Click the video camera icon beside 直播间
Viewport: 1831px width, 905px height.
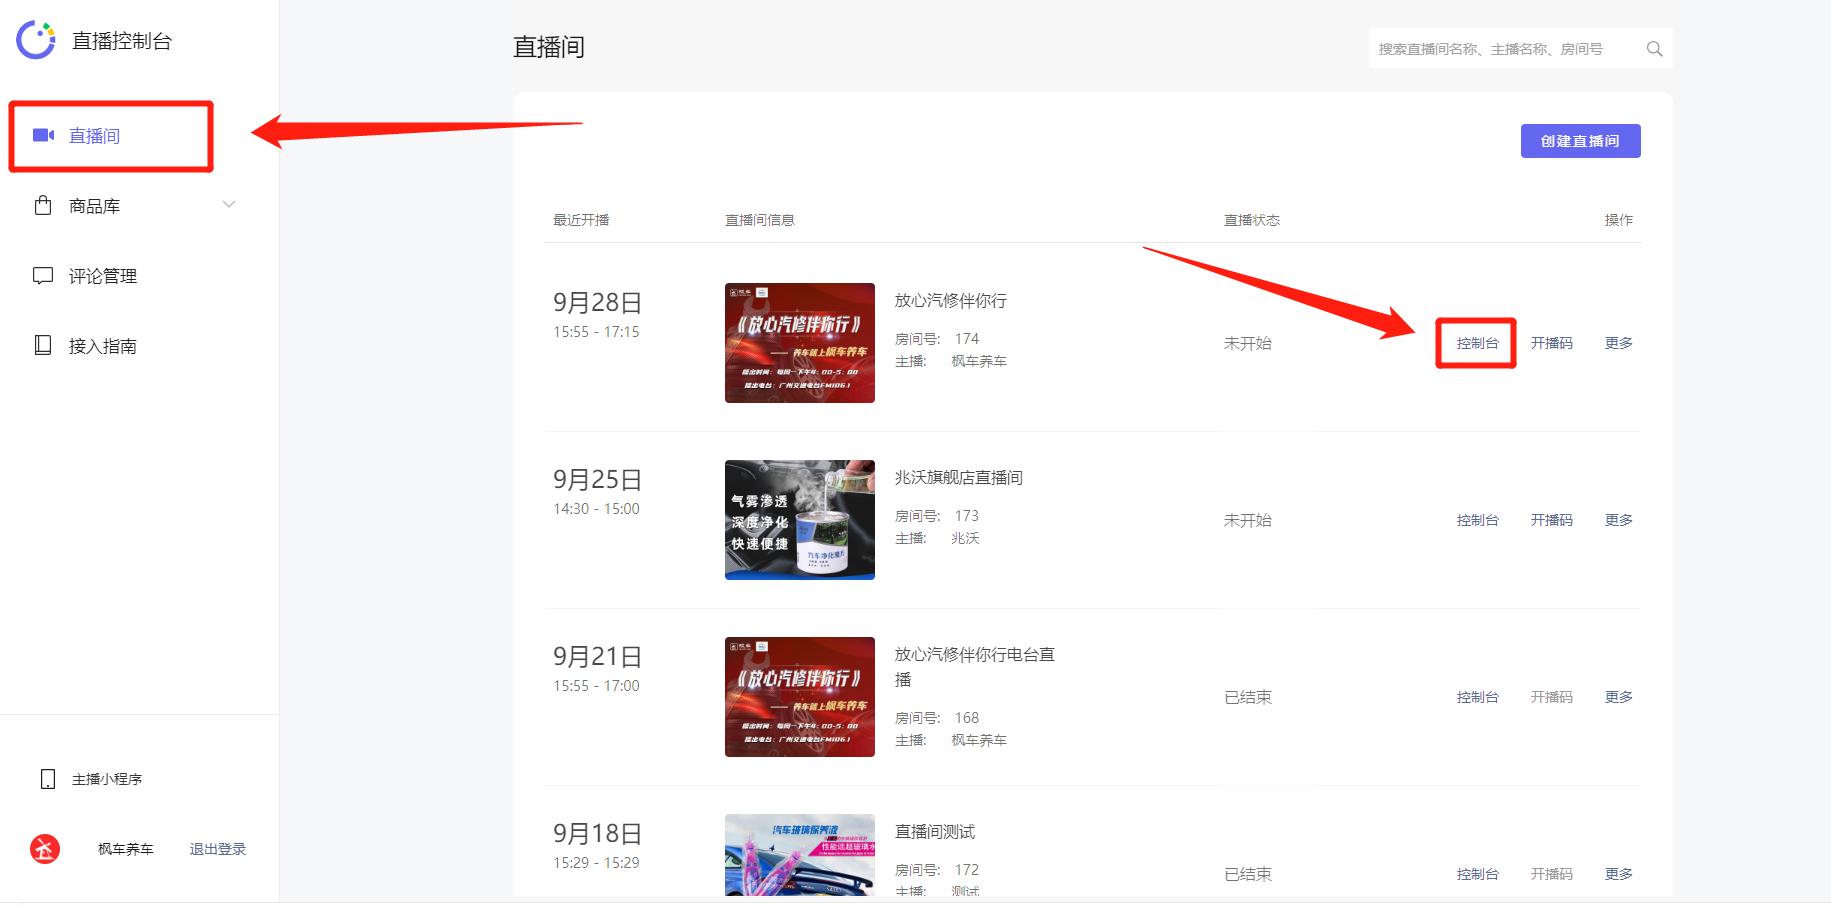(43, 135)
